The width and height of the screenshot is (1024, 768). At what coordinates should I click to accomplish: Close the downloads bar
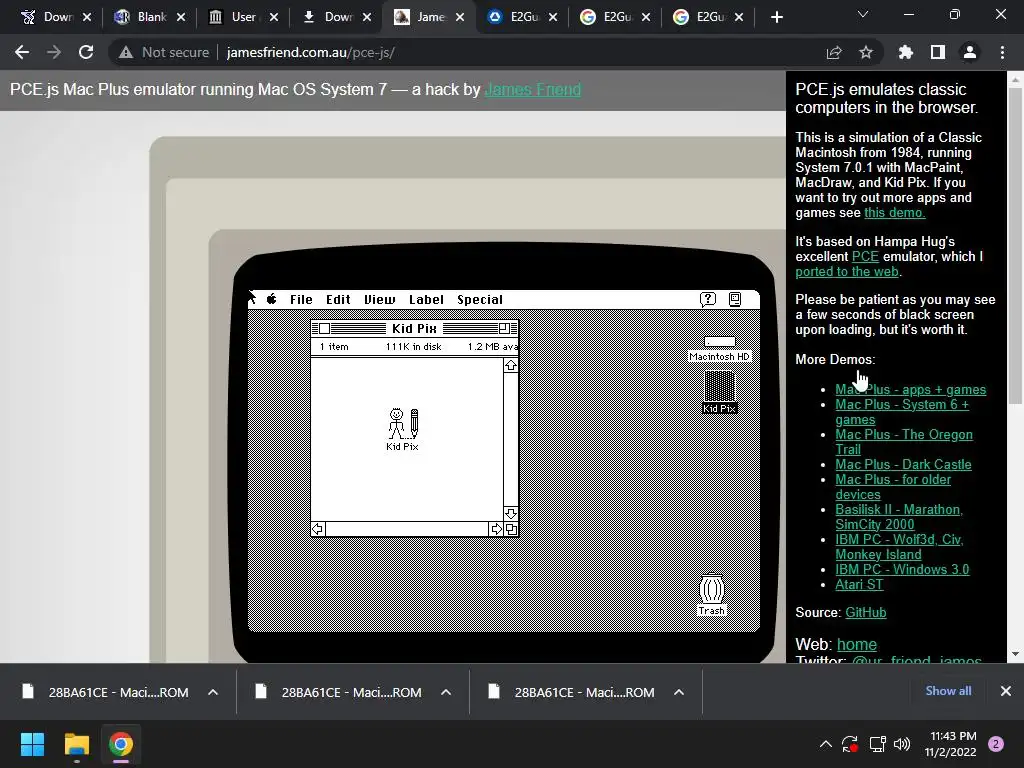1006,691
